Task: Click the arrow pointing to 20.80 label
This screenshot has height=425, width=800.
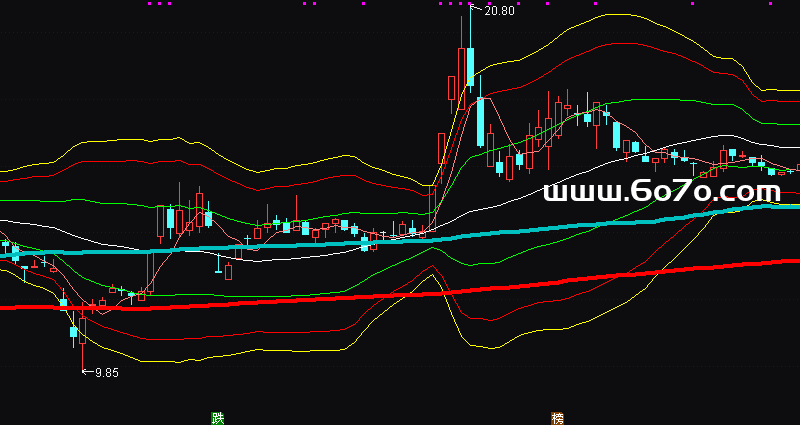Action: coord(477,10)
